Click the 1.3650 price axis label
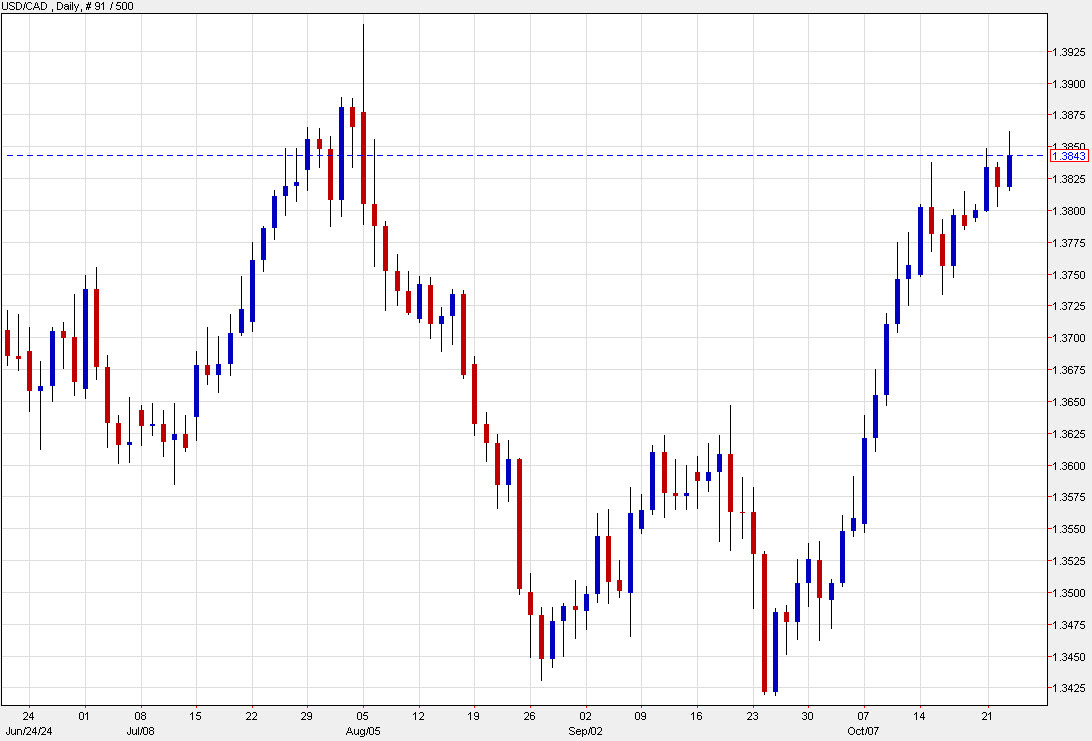 pos(1068,402)
